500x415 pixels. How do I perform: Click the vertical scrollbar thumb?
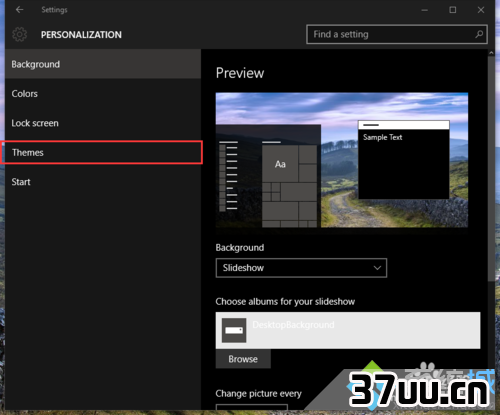click(x=491, y=168)
